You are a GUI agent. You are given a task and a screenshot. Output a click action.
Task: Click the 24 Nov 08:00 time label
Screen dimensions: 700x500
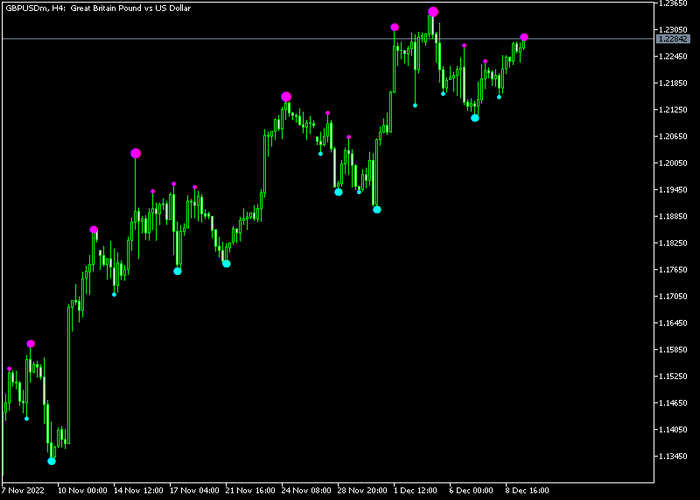coord(307,490)
